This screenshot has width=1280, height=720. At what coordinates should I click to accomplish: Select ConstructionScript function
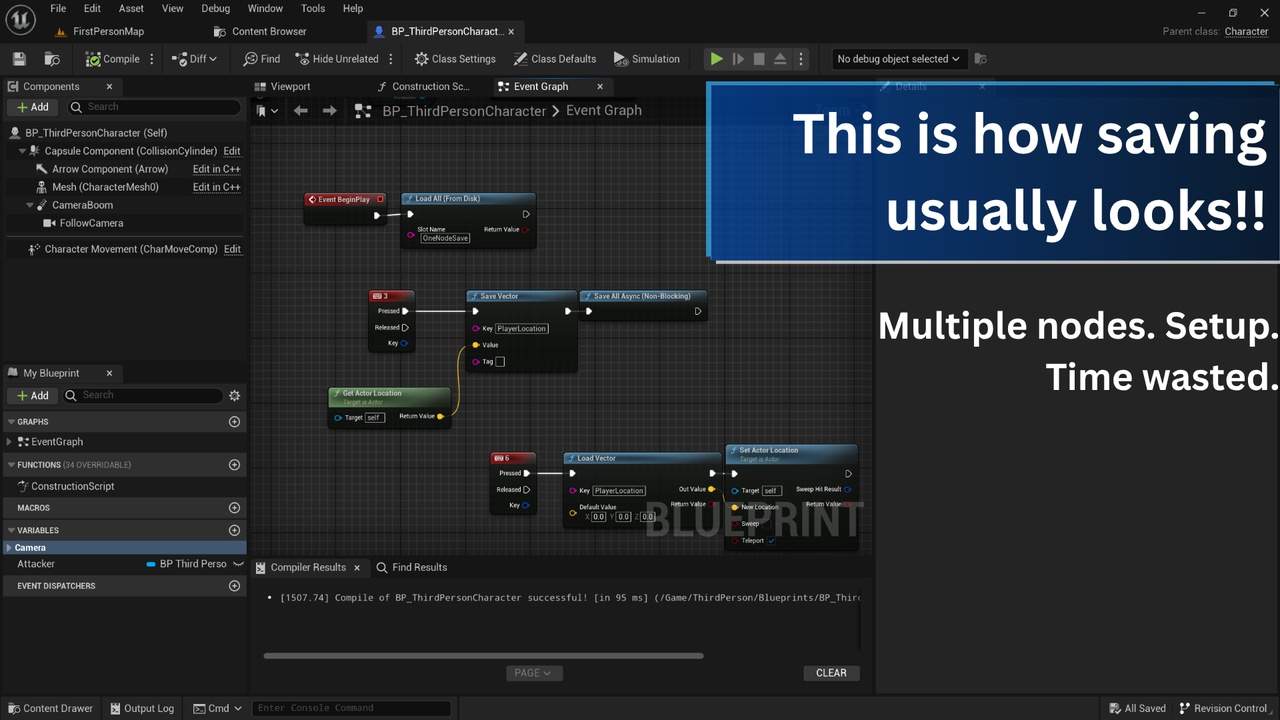pos(73,486)
